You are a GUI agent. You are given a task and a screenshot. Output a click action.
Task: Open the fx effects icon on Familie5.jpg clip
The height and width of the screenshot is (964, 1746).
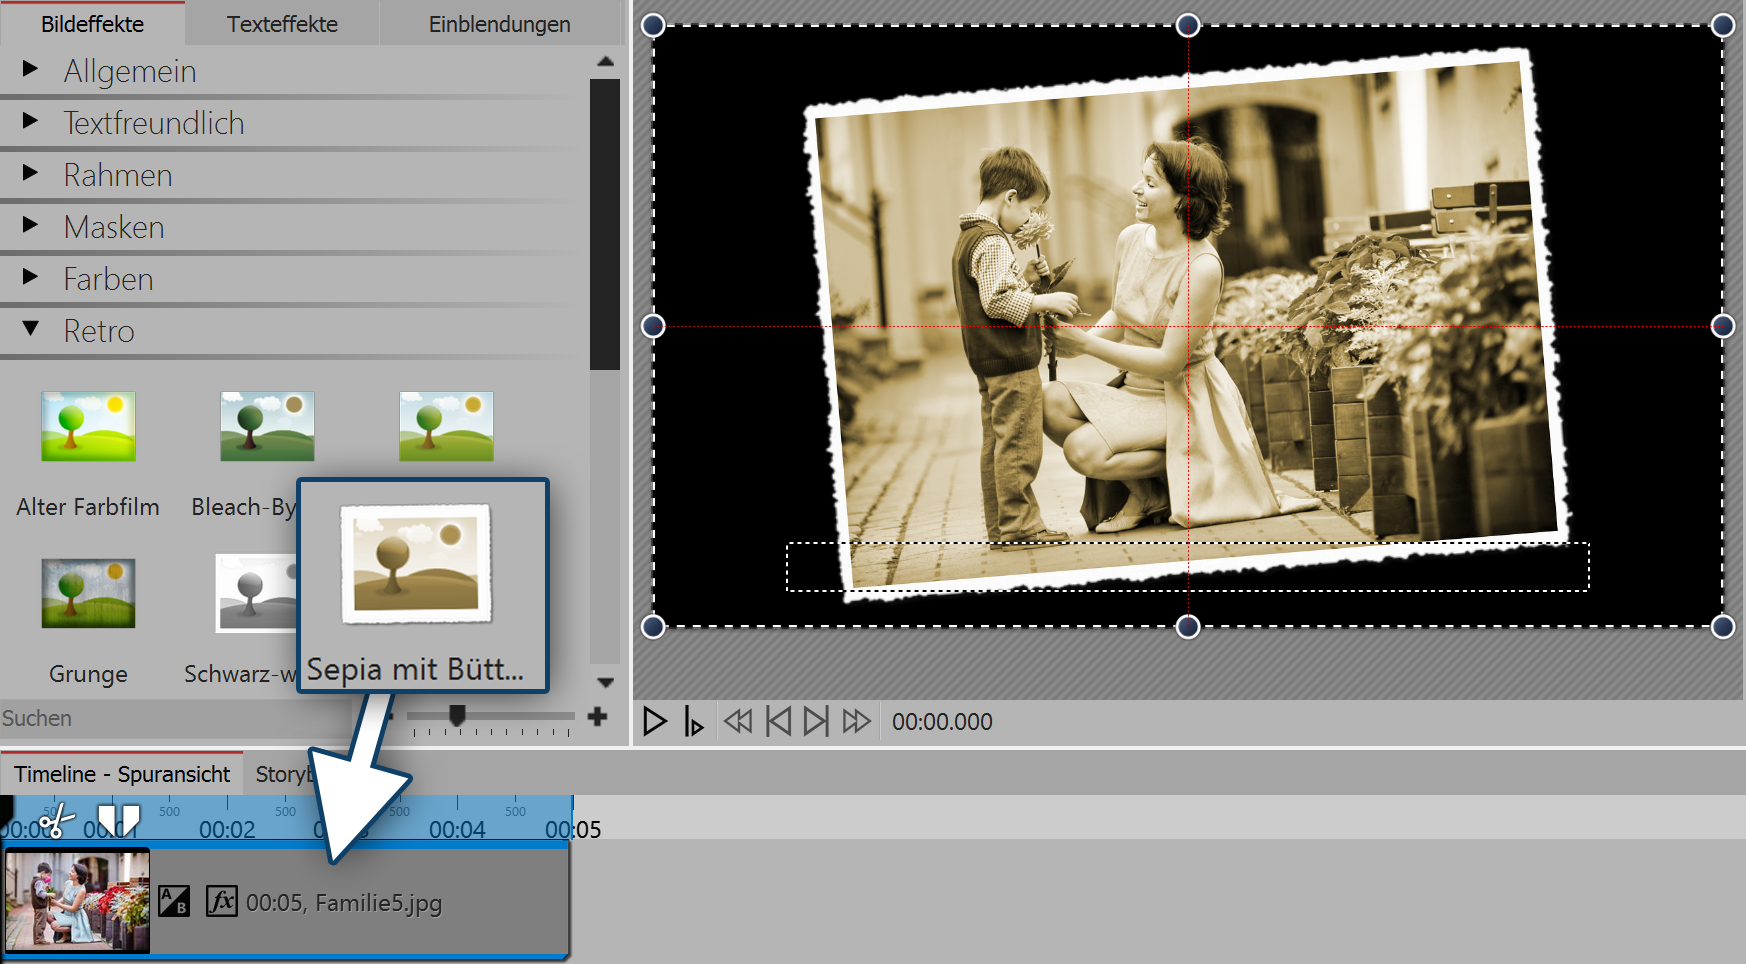pyautogui.click(x=221, y=901)
